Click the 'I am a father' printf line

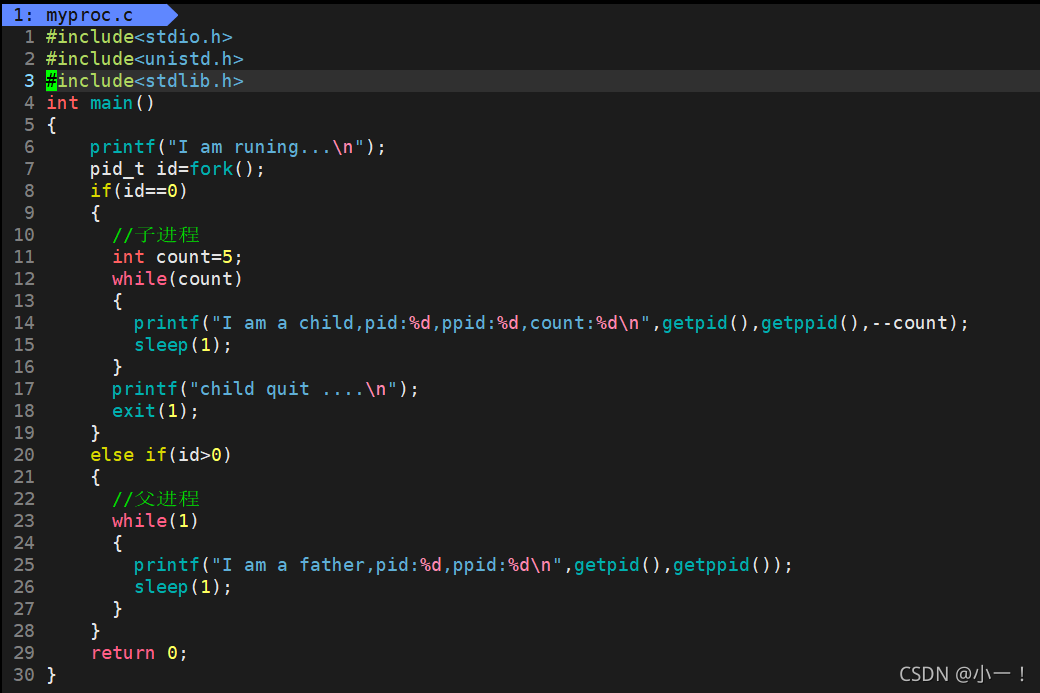(x=463, y=565)
